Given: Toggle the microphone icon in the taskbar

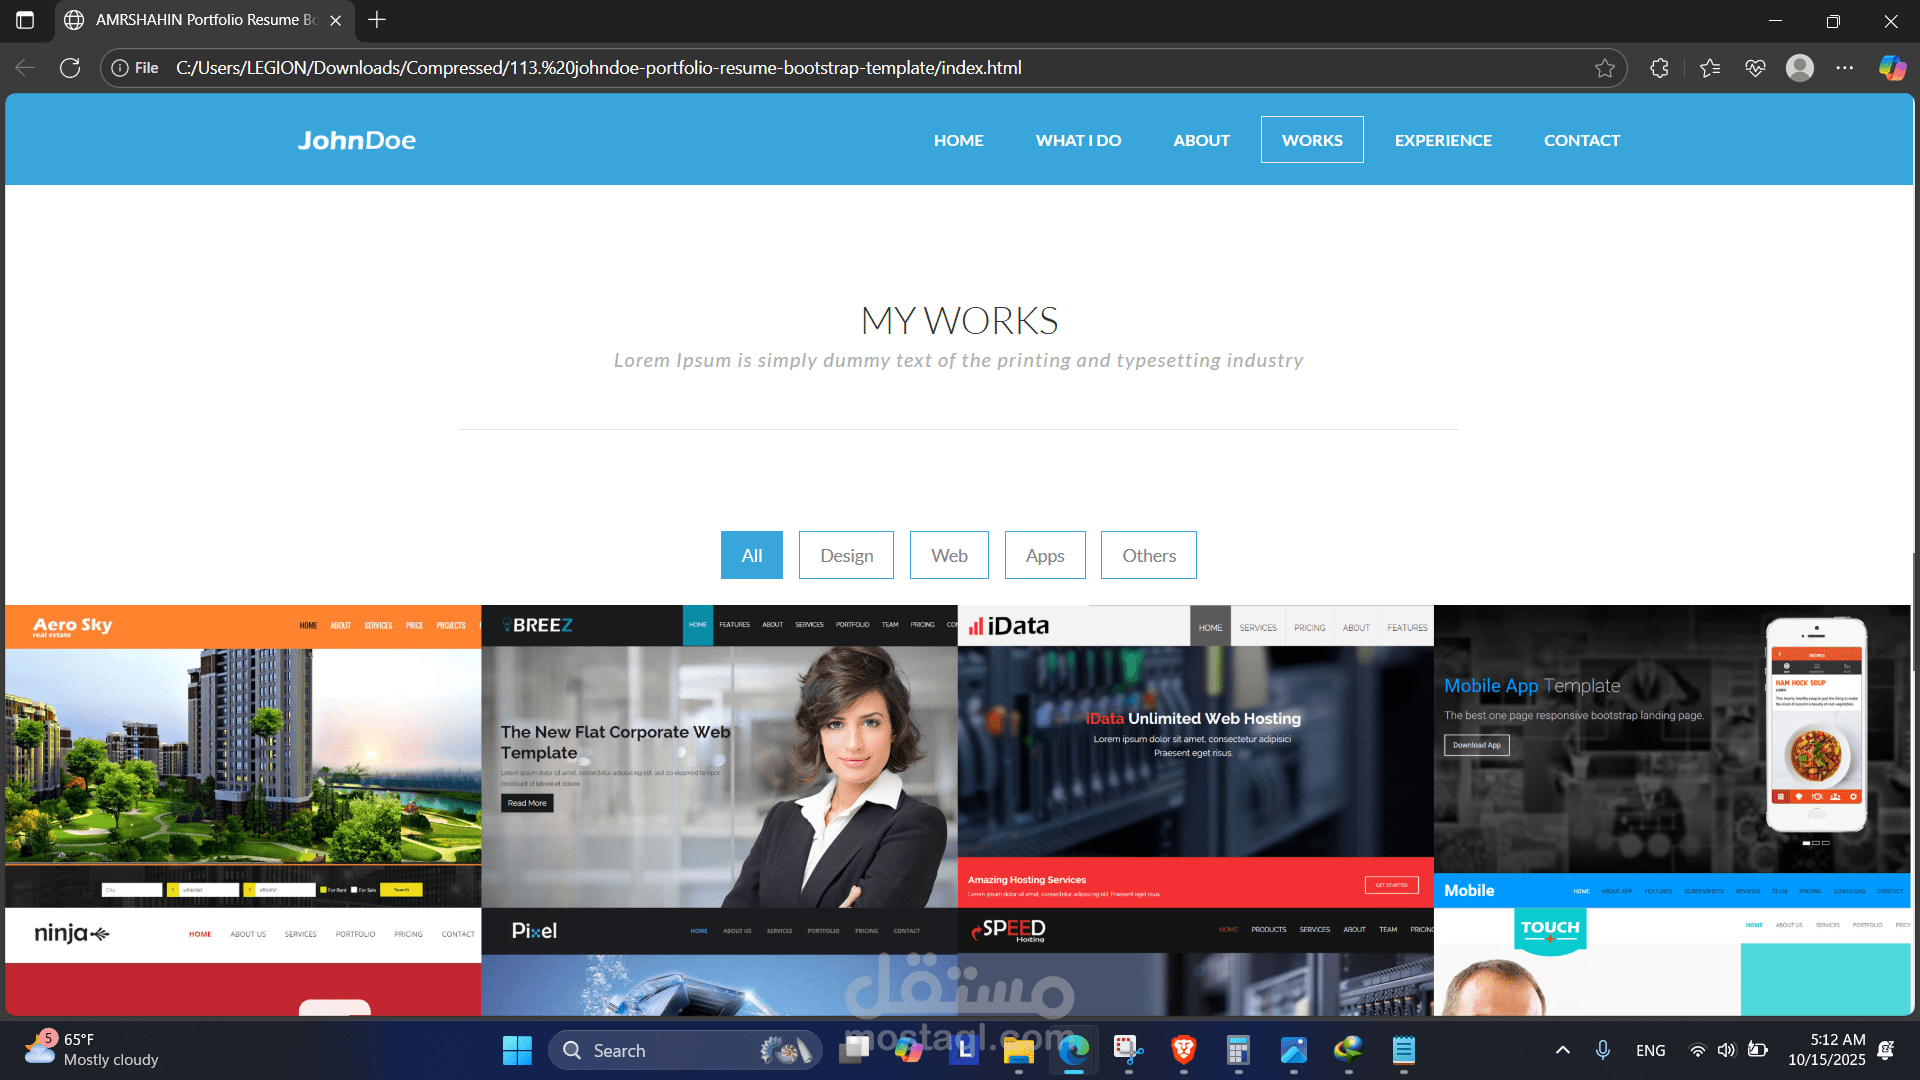Looking at the screenshot, I should tap(1603, 1050).
